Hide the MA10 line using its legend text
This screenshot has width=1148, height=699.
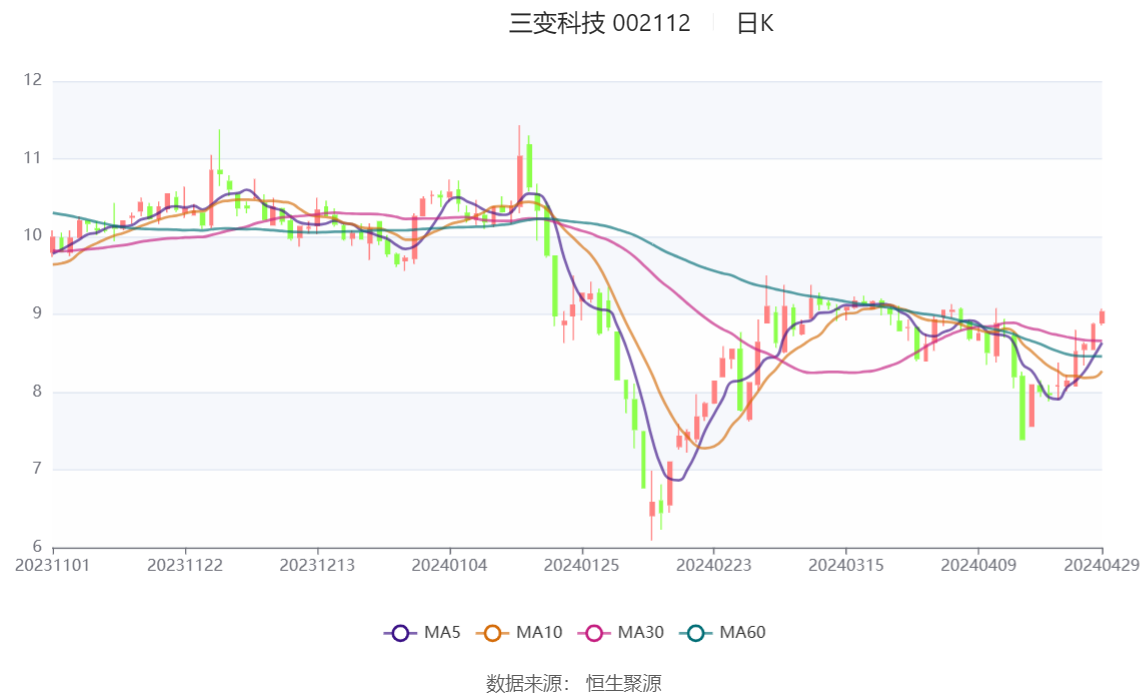tap(539, 632)
